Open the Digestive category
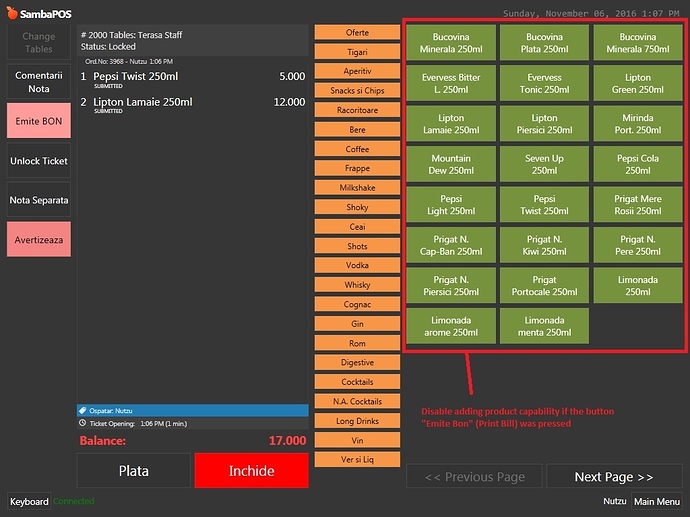The width and height of the screenshot is (690, 517). [357, 363]
